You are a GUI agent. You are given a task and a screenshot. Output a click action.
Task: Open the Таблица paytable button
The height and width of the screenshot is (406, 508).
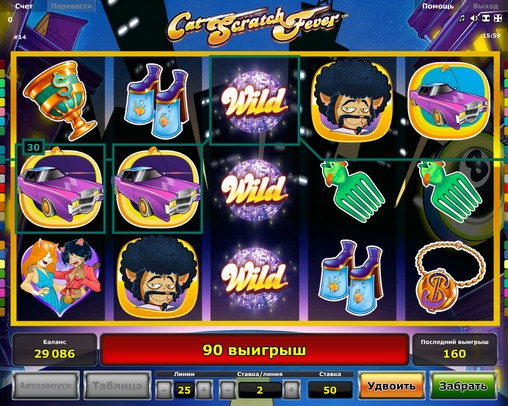(117, 386)
